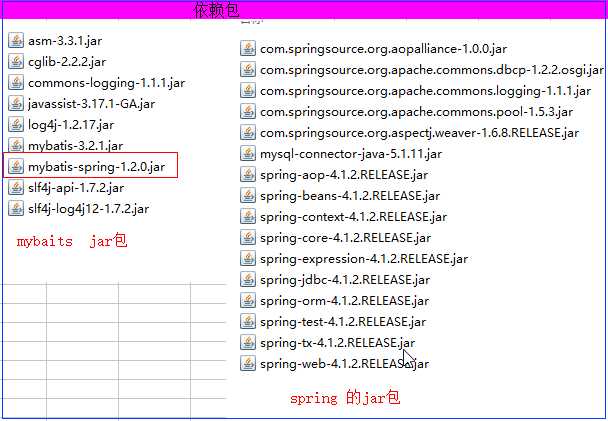
Task: Click the jar icon beside spring-tx-4.1.2.RELEASE.jar
Action: click(248, 342)
